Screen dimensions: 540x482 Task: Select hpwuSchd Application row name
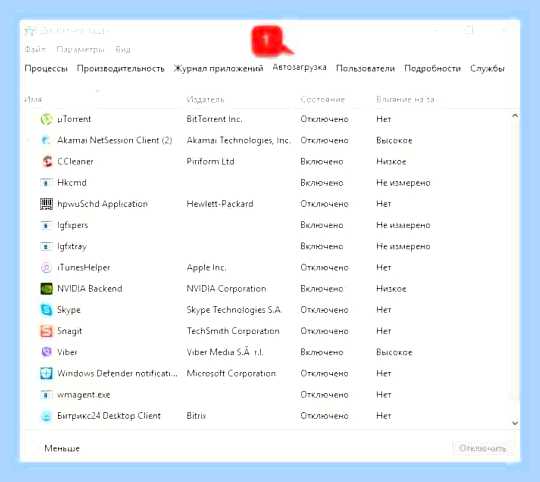(x=102, y=204)
